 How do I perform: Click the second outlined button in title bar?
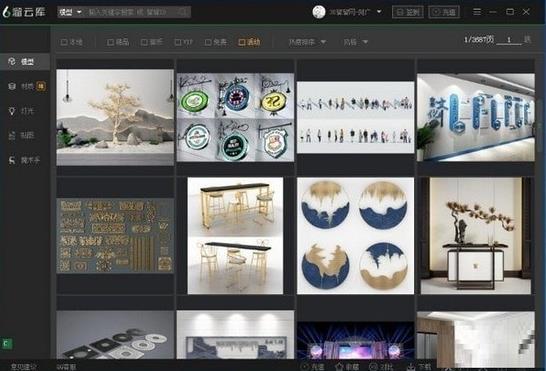444,12
